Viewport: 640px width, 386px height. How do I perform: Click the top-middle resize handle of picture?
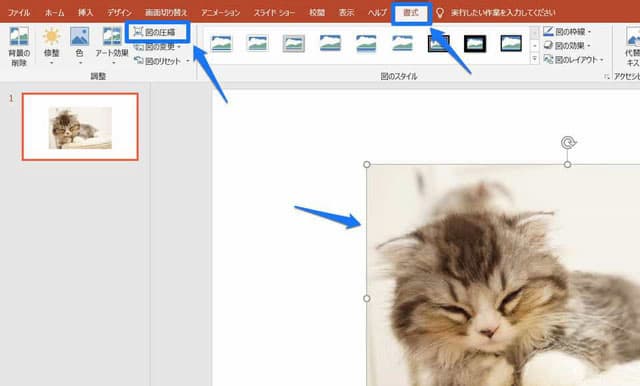click(567, 164)
